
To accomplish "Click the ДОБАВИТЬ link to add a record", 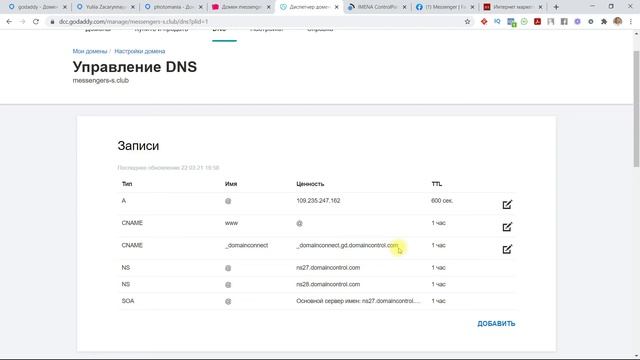I will [x=496, y=323].
